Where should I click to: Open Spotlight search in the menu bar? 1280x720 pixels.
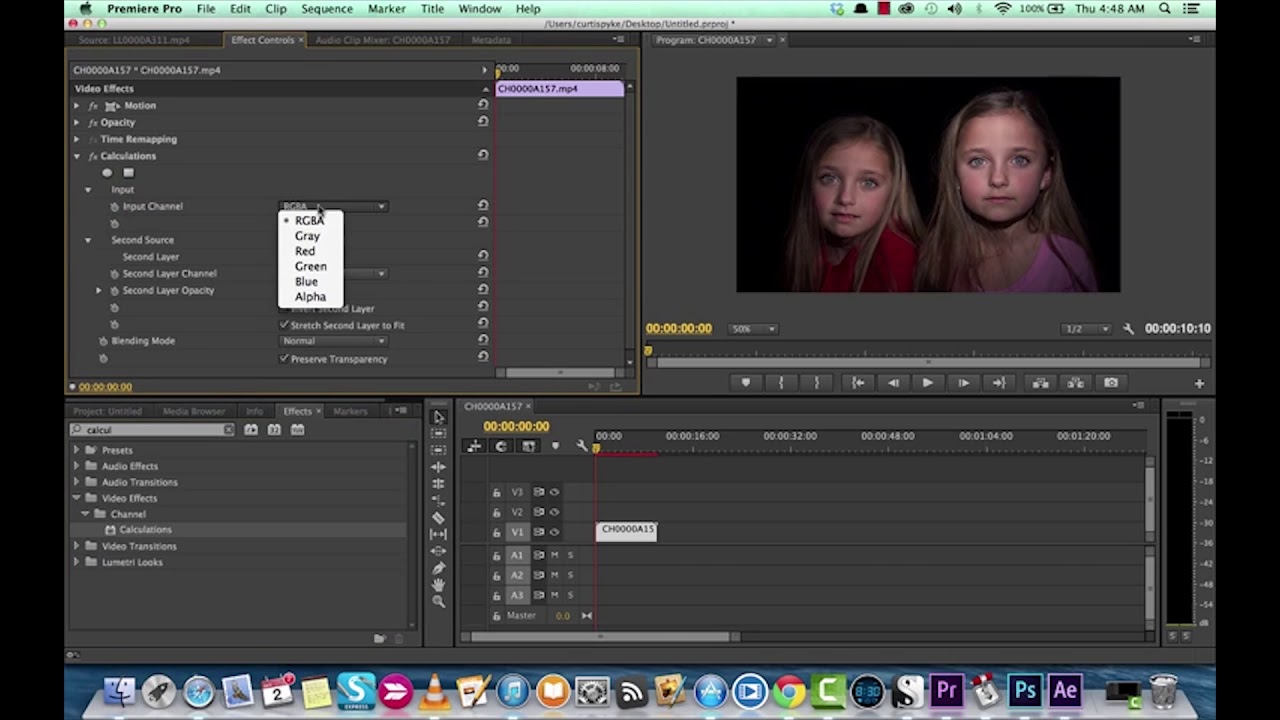click(x=1165, y=9)
